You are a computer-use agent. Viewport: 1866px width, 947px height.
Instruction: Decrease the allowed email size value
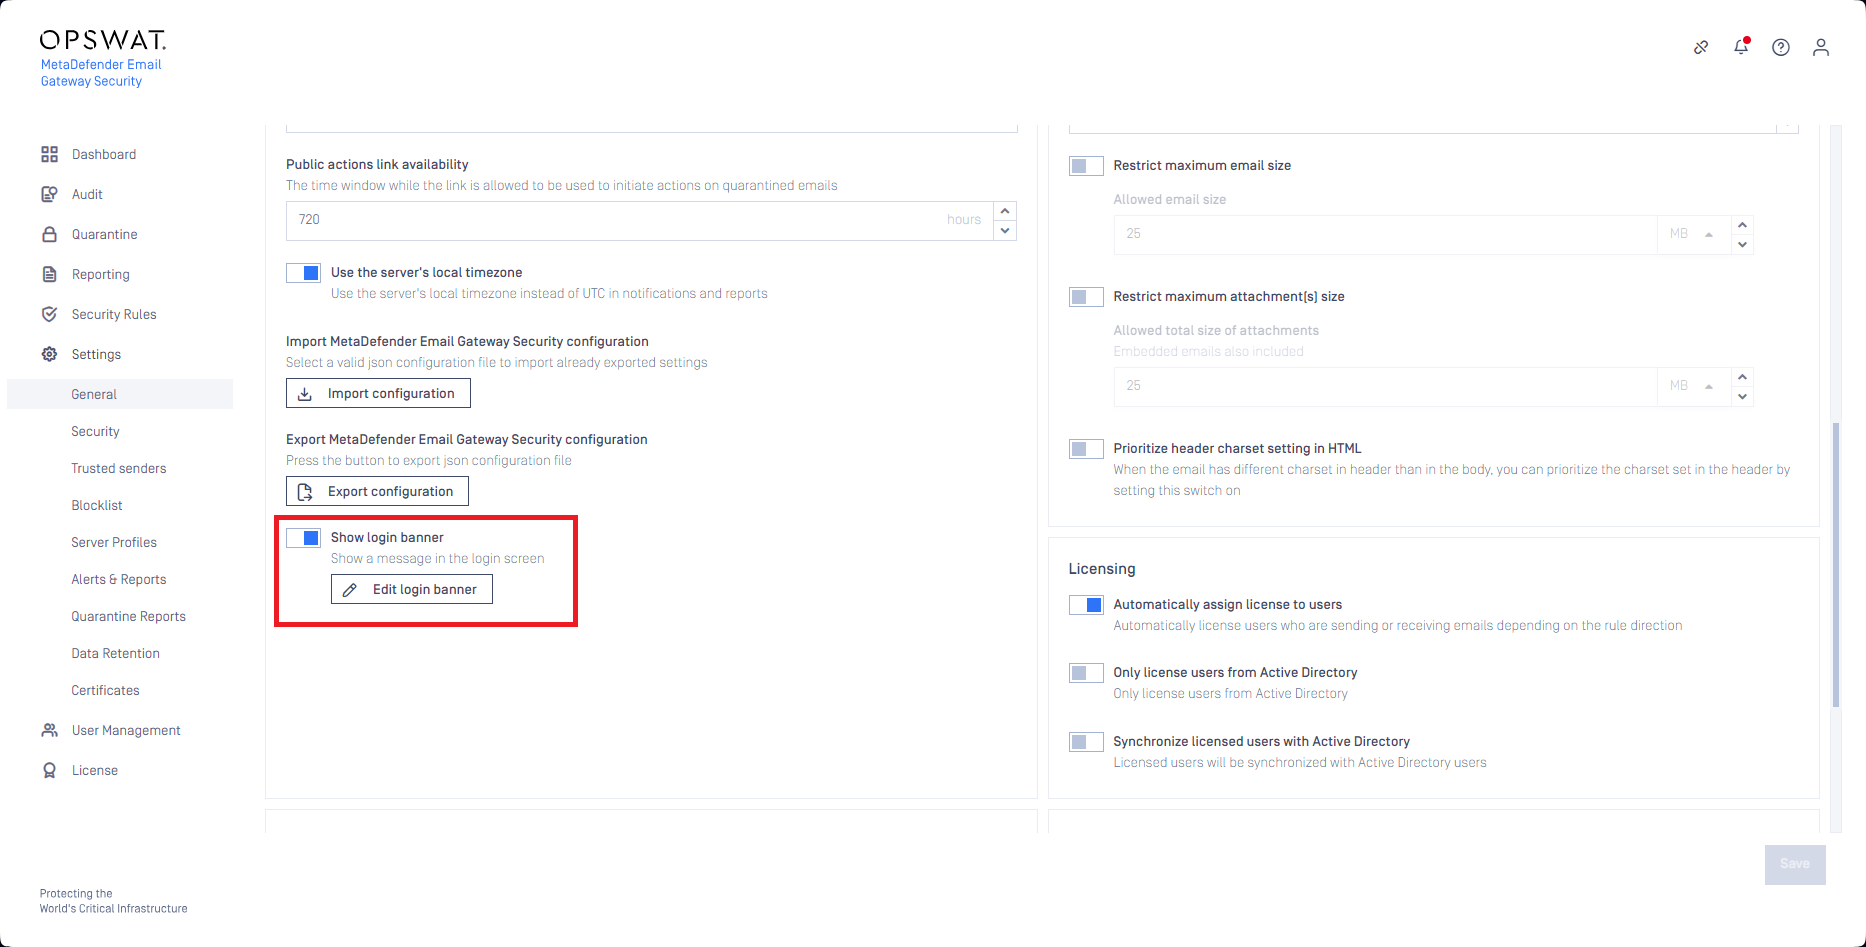coord(1742,244)
